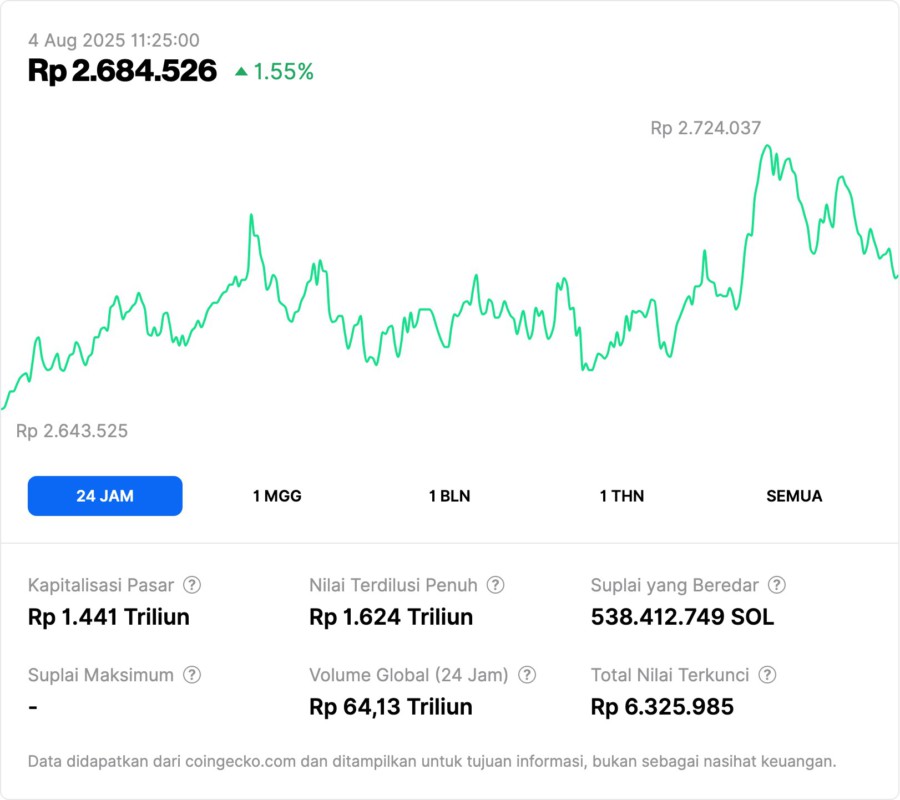Open help icon for Total Nilai Terkunci
This screenshot has height=800, width=900.
[x=767, y=675]
